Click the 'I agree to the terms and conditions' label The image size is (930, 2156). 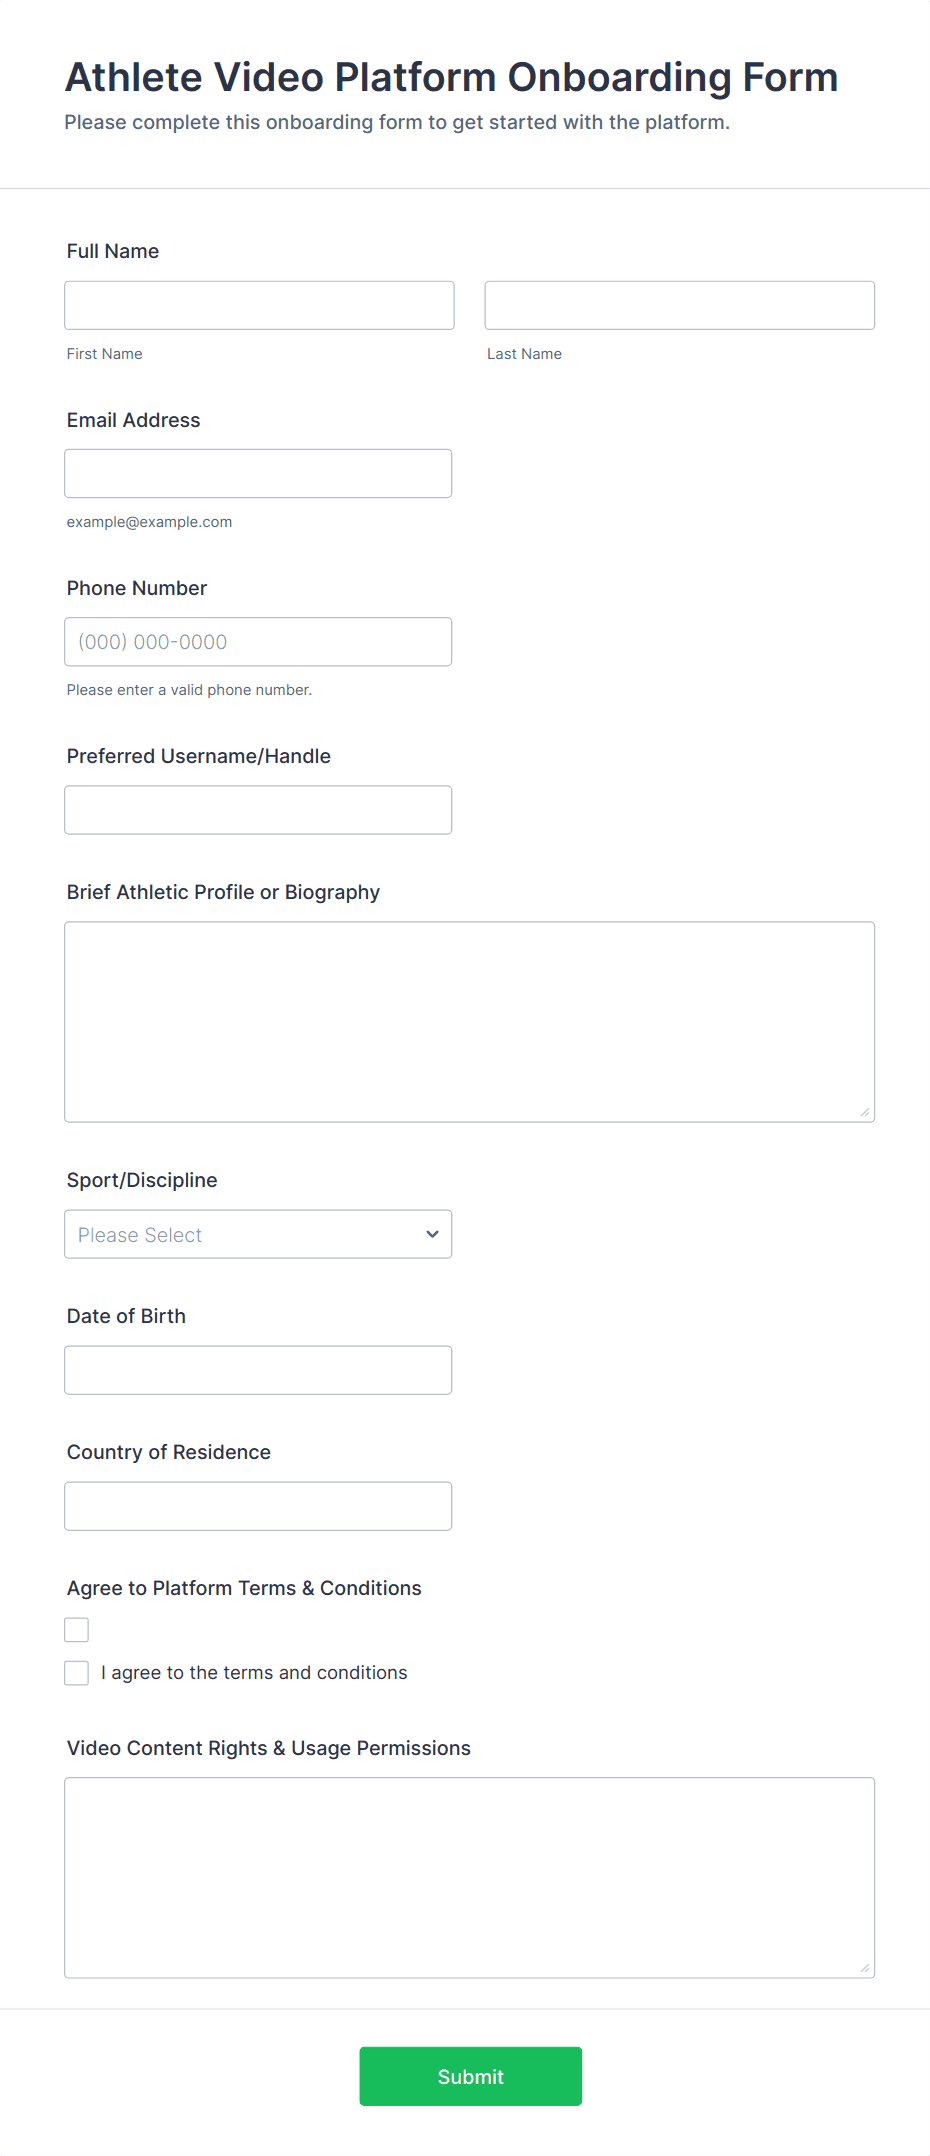(x=254, y=1673)
